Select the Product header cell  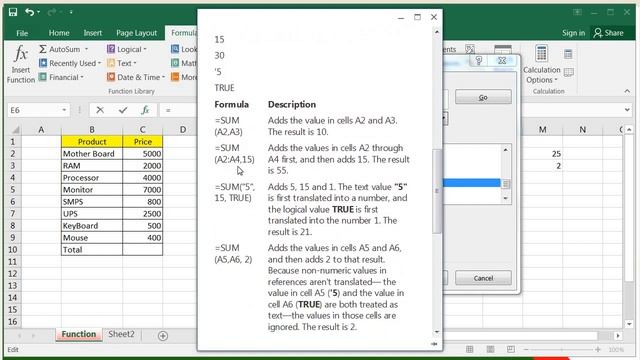[x=92, y=142]
